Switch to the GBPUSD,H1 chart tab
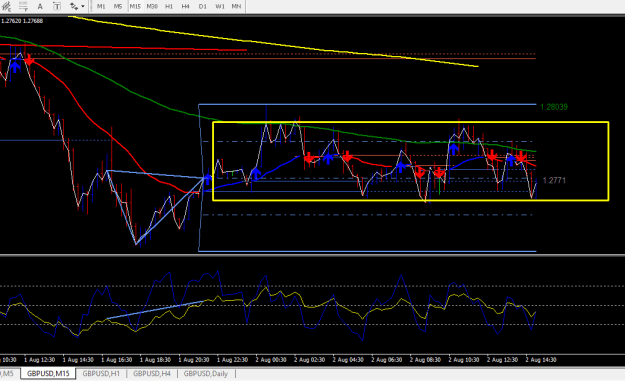The image size is (625, 381). pyautogui.click(x=101, y=374)
